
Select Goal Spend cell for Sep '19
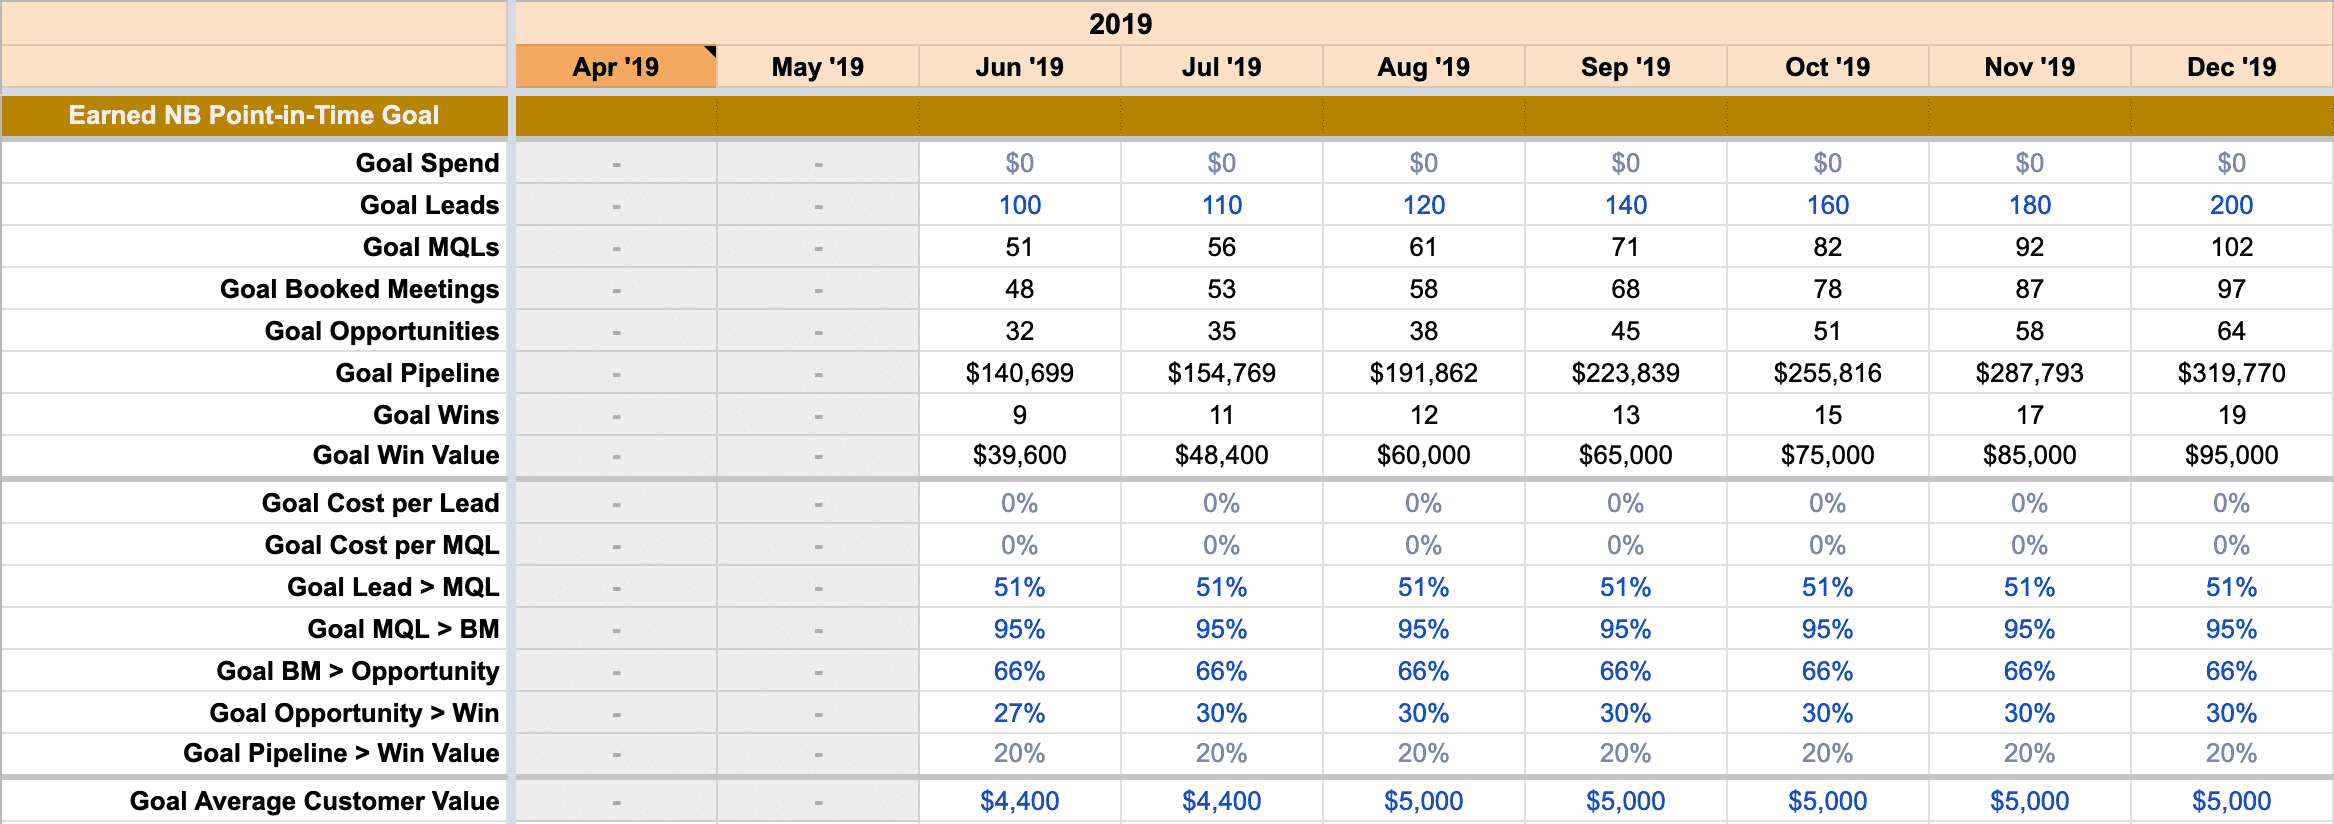point(1625,163)
